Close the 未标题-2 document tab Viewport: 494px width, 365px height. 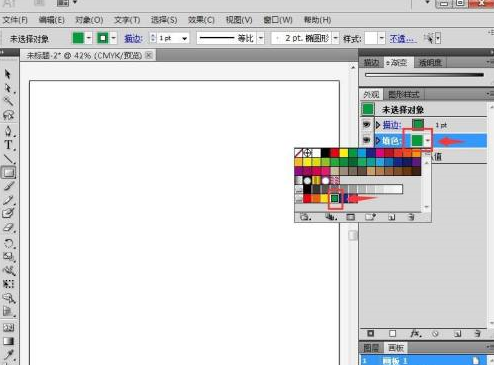[x=149, y=55]
